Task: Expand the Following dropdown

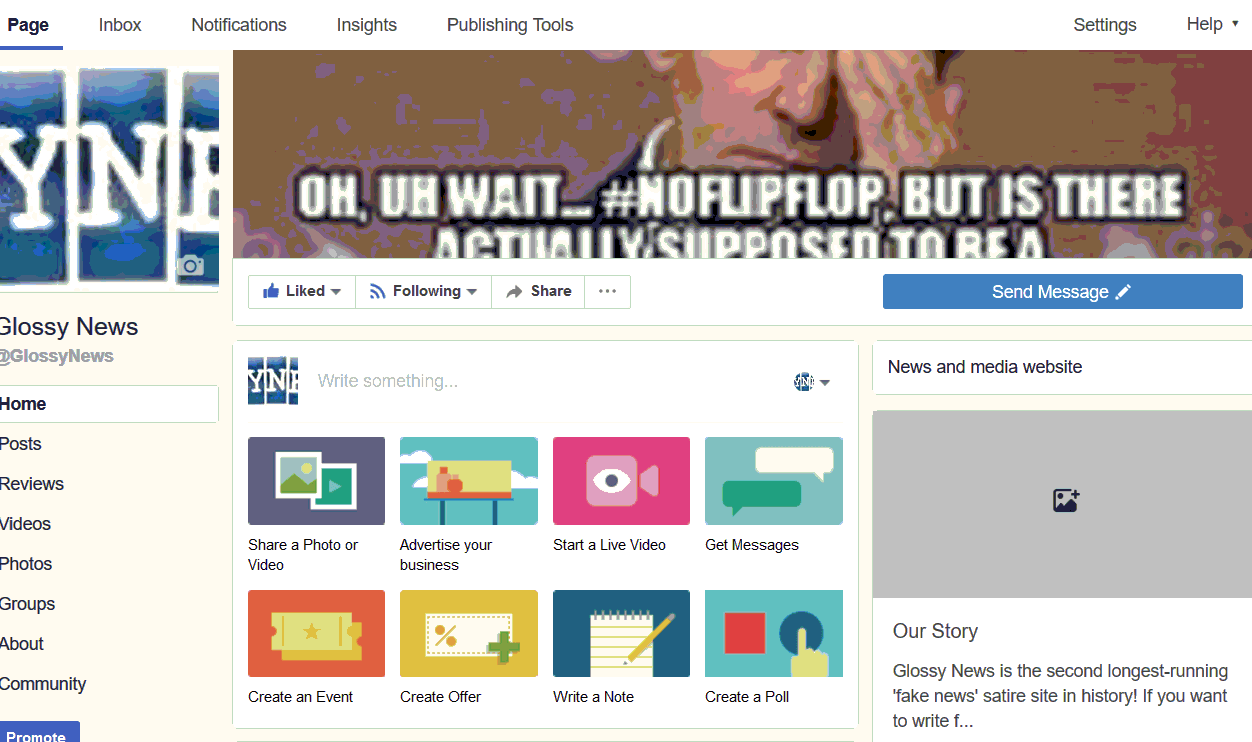Action: click(423, 291)
